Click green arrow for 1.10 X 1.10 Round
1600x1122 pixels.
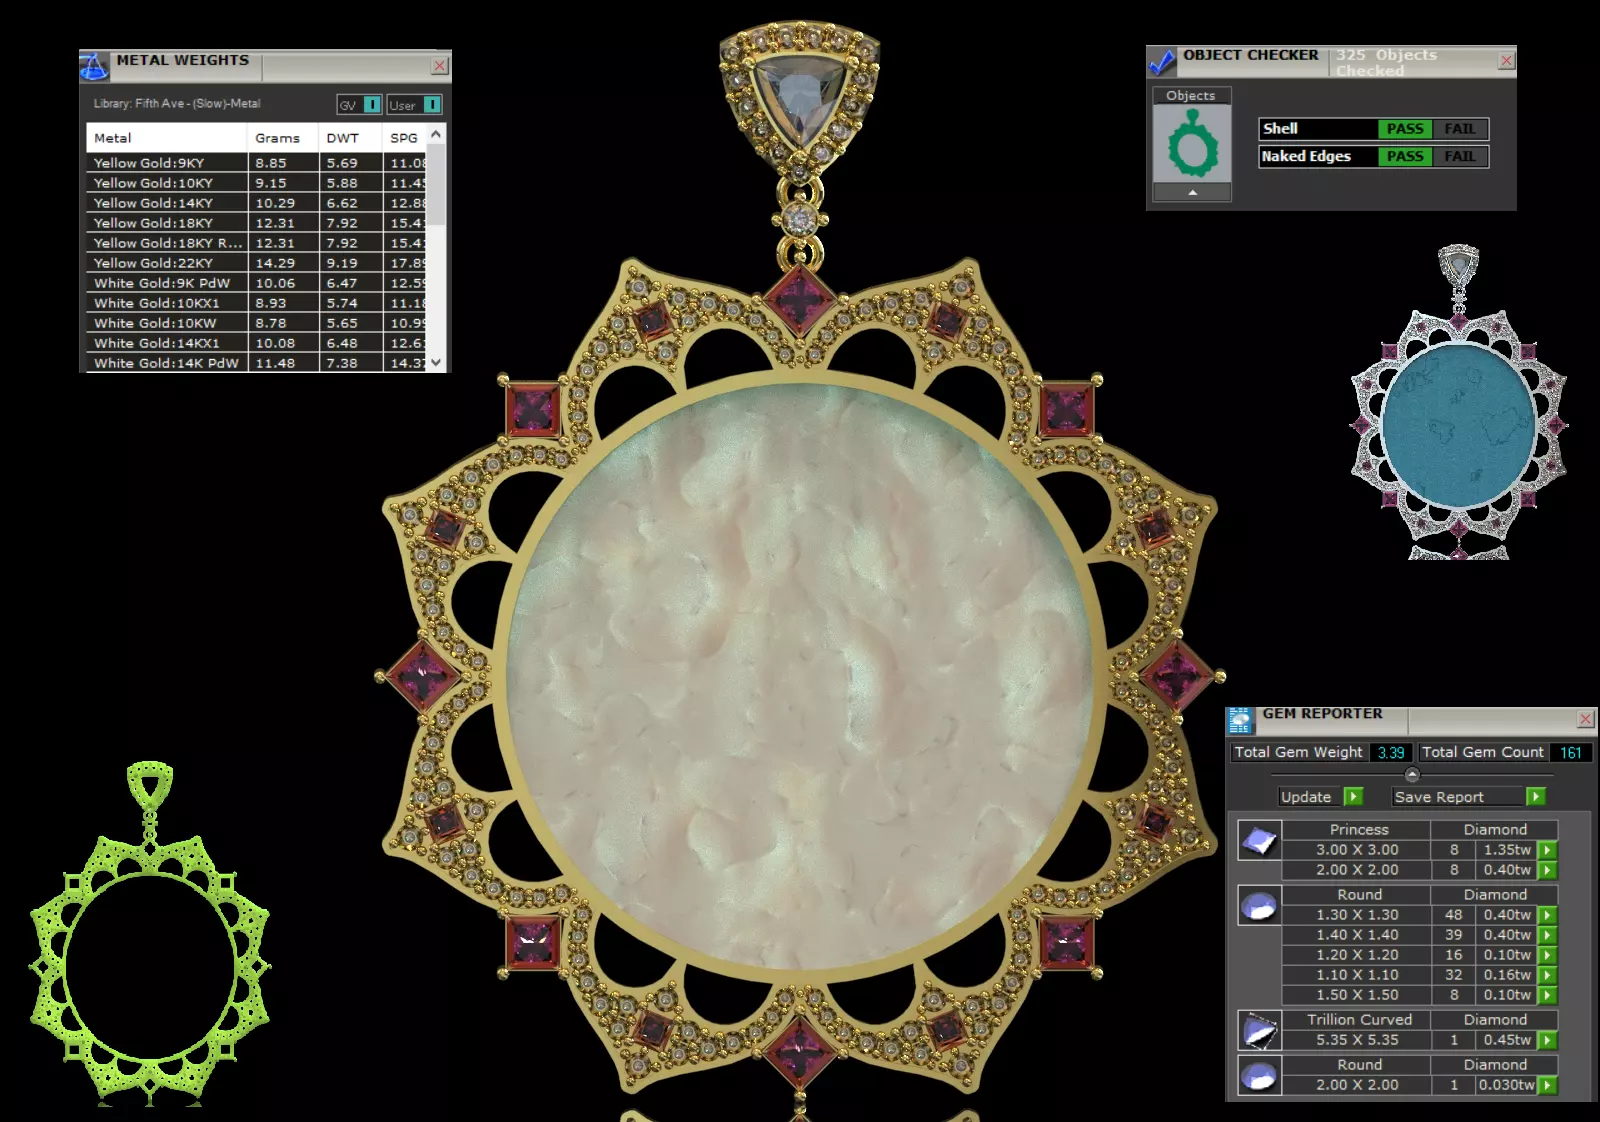coord(1547,975)
